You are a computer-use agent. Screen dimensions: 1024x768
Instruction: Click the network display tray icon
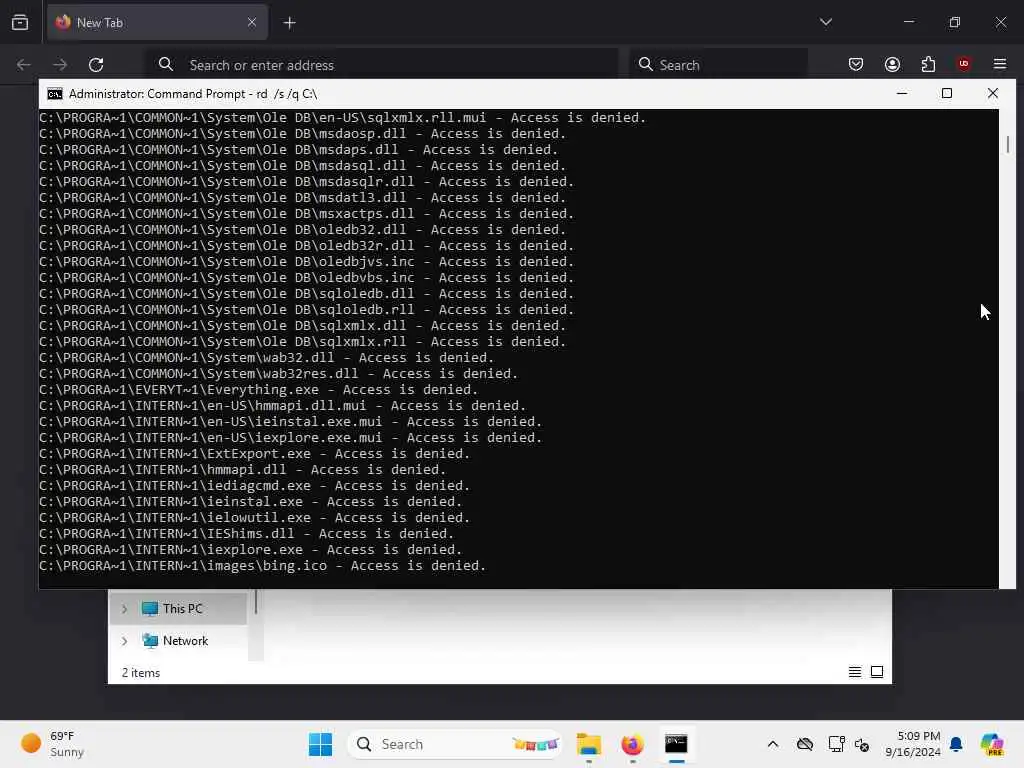835,744
